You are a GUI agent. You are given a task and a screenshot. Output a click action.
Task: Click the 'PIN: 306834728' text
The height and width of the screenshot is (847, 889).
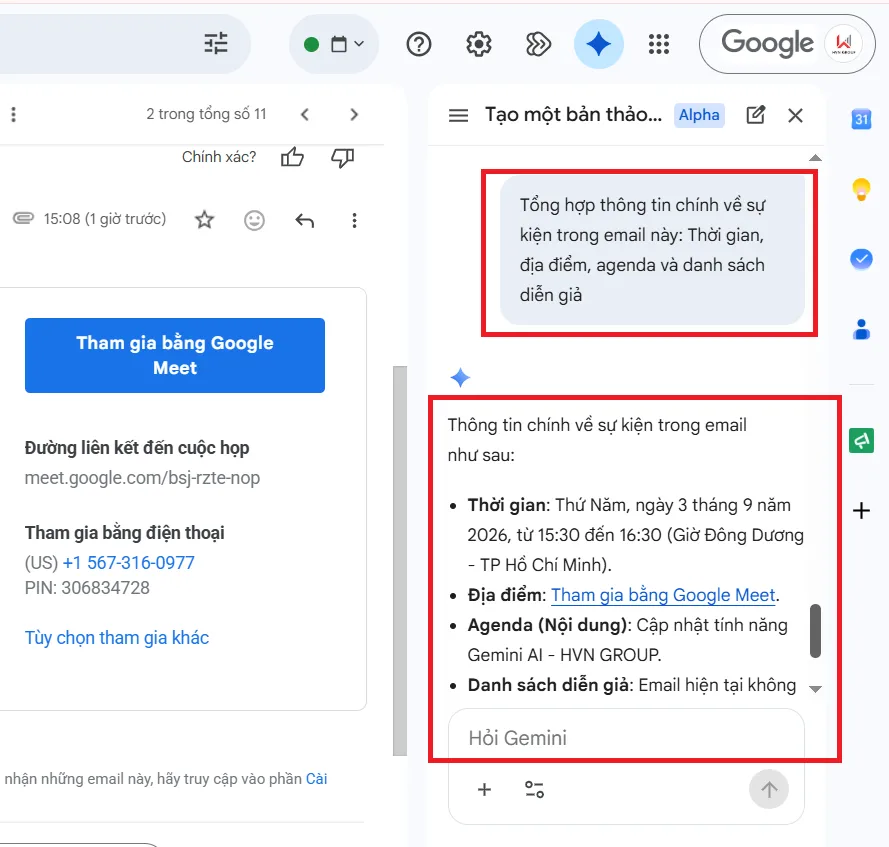[87, 588]
